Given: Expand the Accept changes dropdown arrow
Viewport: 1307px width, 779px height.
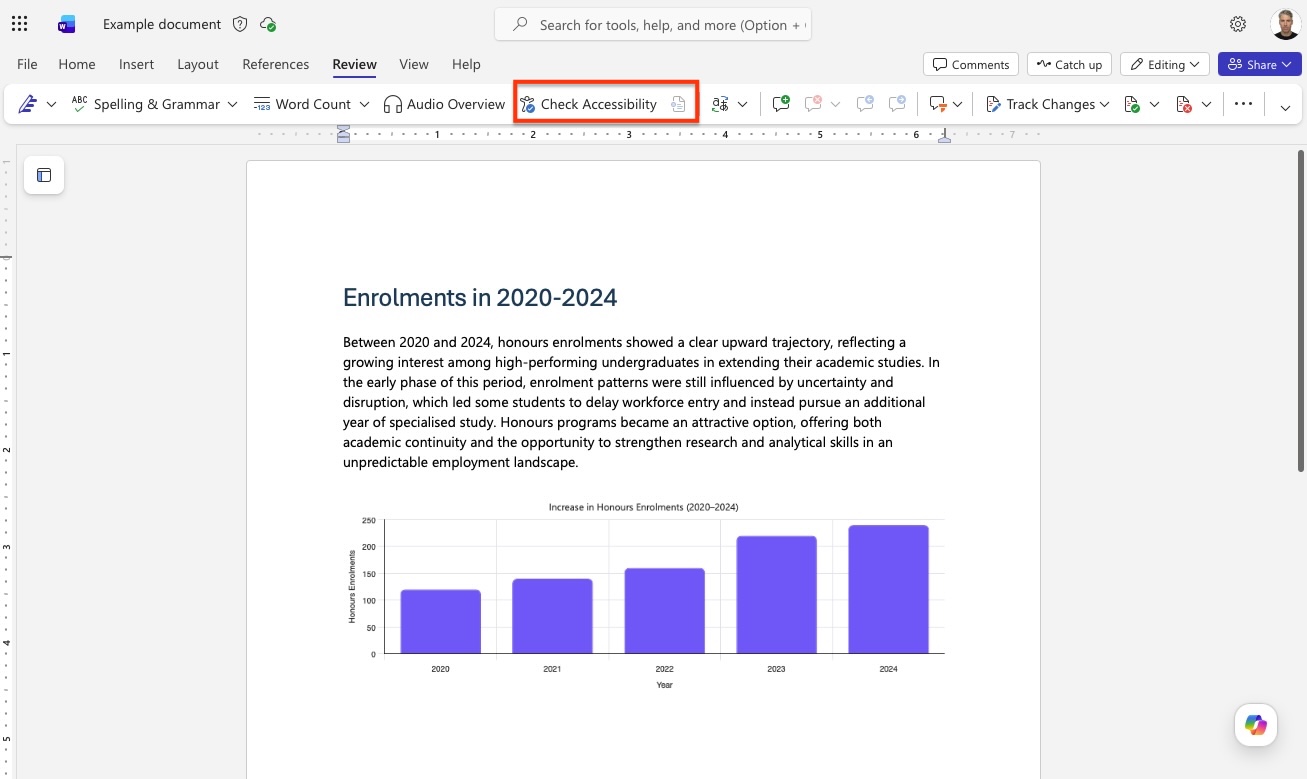Looking at the screenshot, I should click(1154, 104).
